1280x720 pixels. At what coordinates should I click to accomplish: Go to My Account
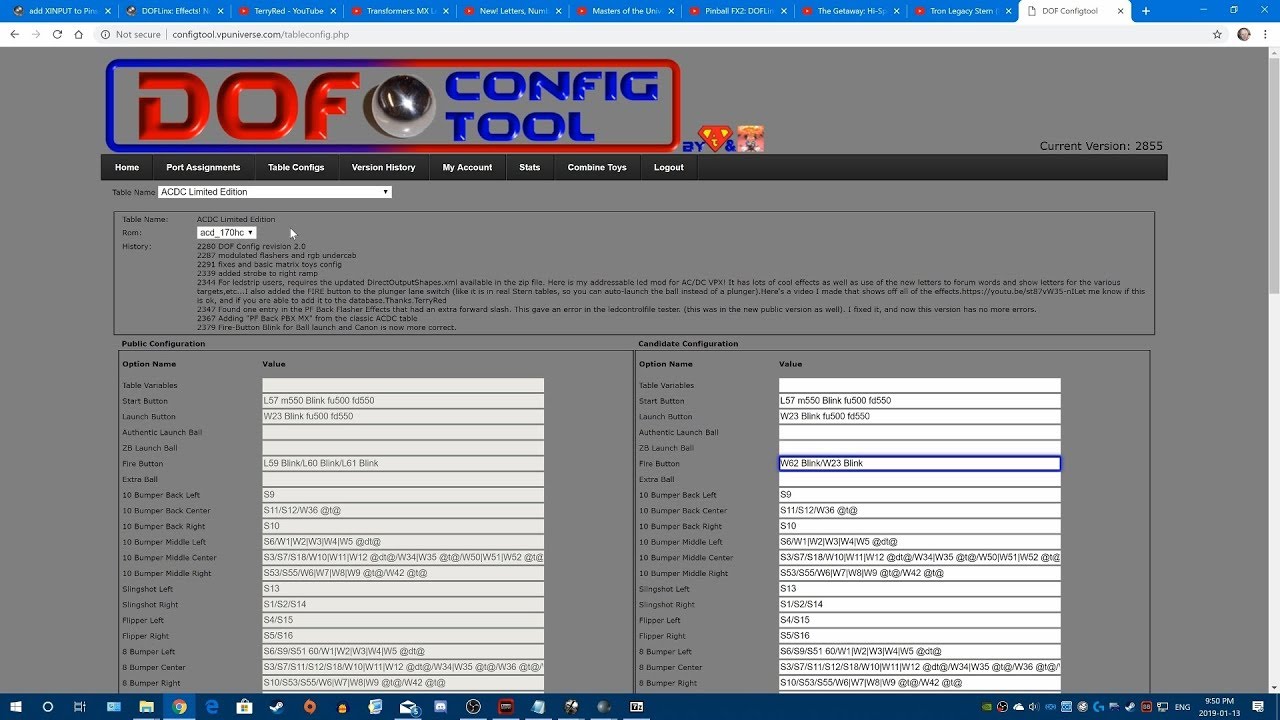click(x=467, y=167)
